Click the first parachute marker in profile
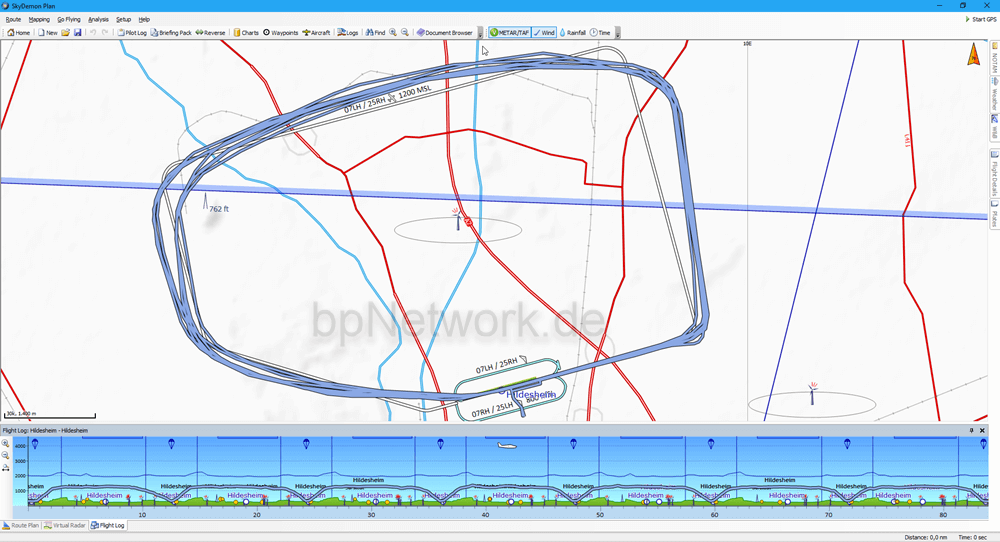Image resolution: width=1000 pixels, height=542 pixels. [x=36, y=444]
